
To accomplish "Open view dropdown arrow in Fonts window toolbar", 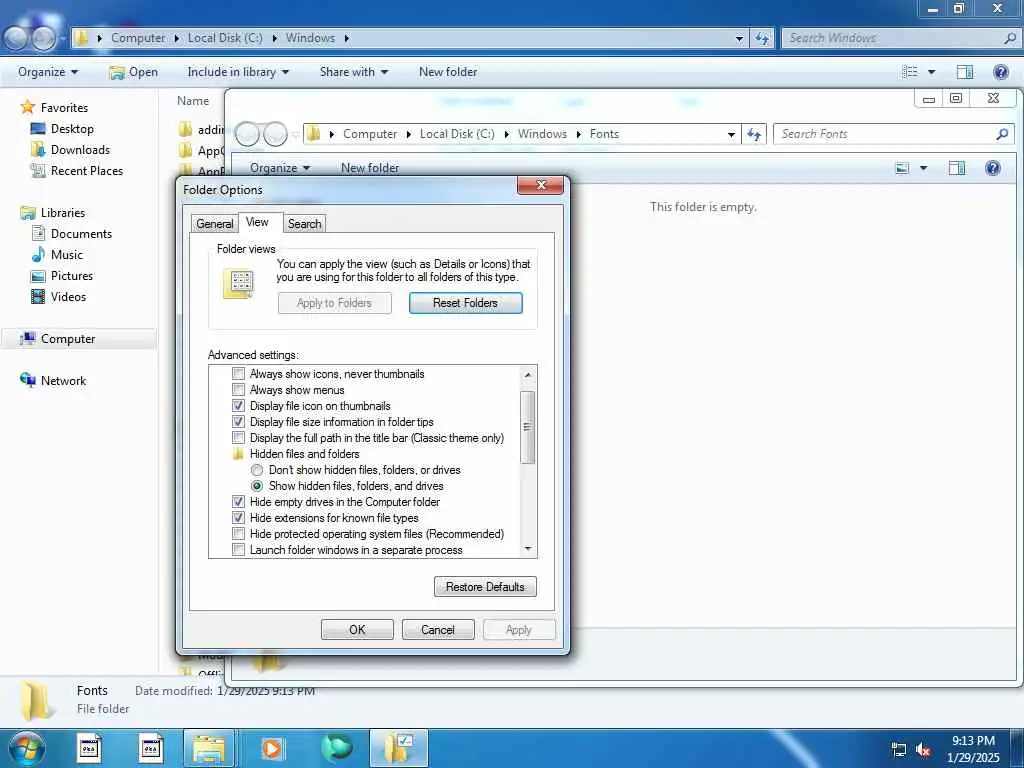I will 923,168.
